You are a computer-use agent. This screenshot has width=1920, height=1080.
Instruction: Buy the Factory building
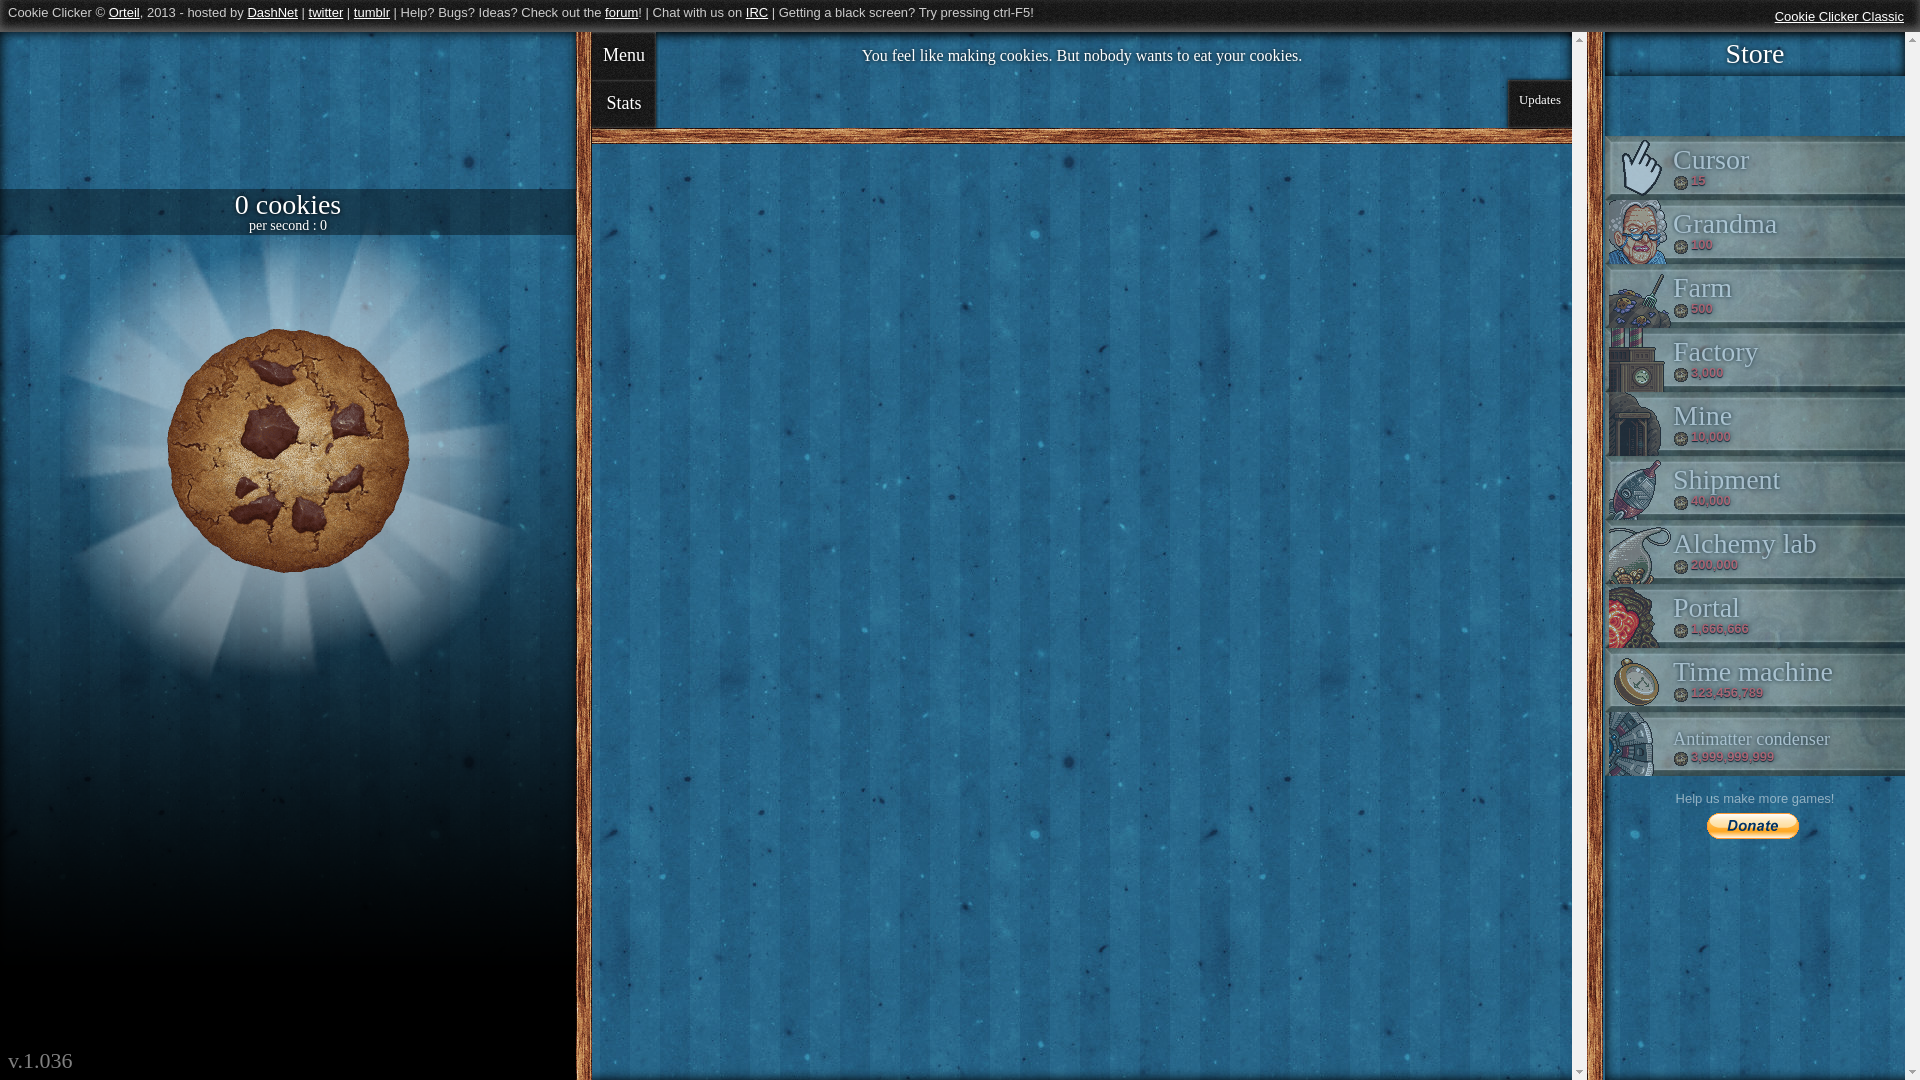point(1755,360)
